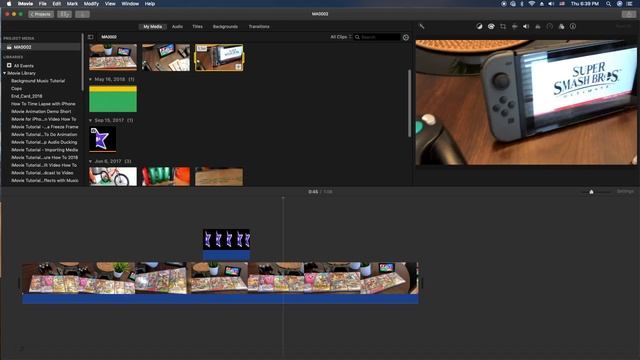Open the clip information icon

click(573, 26)
